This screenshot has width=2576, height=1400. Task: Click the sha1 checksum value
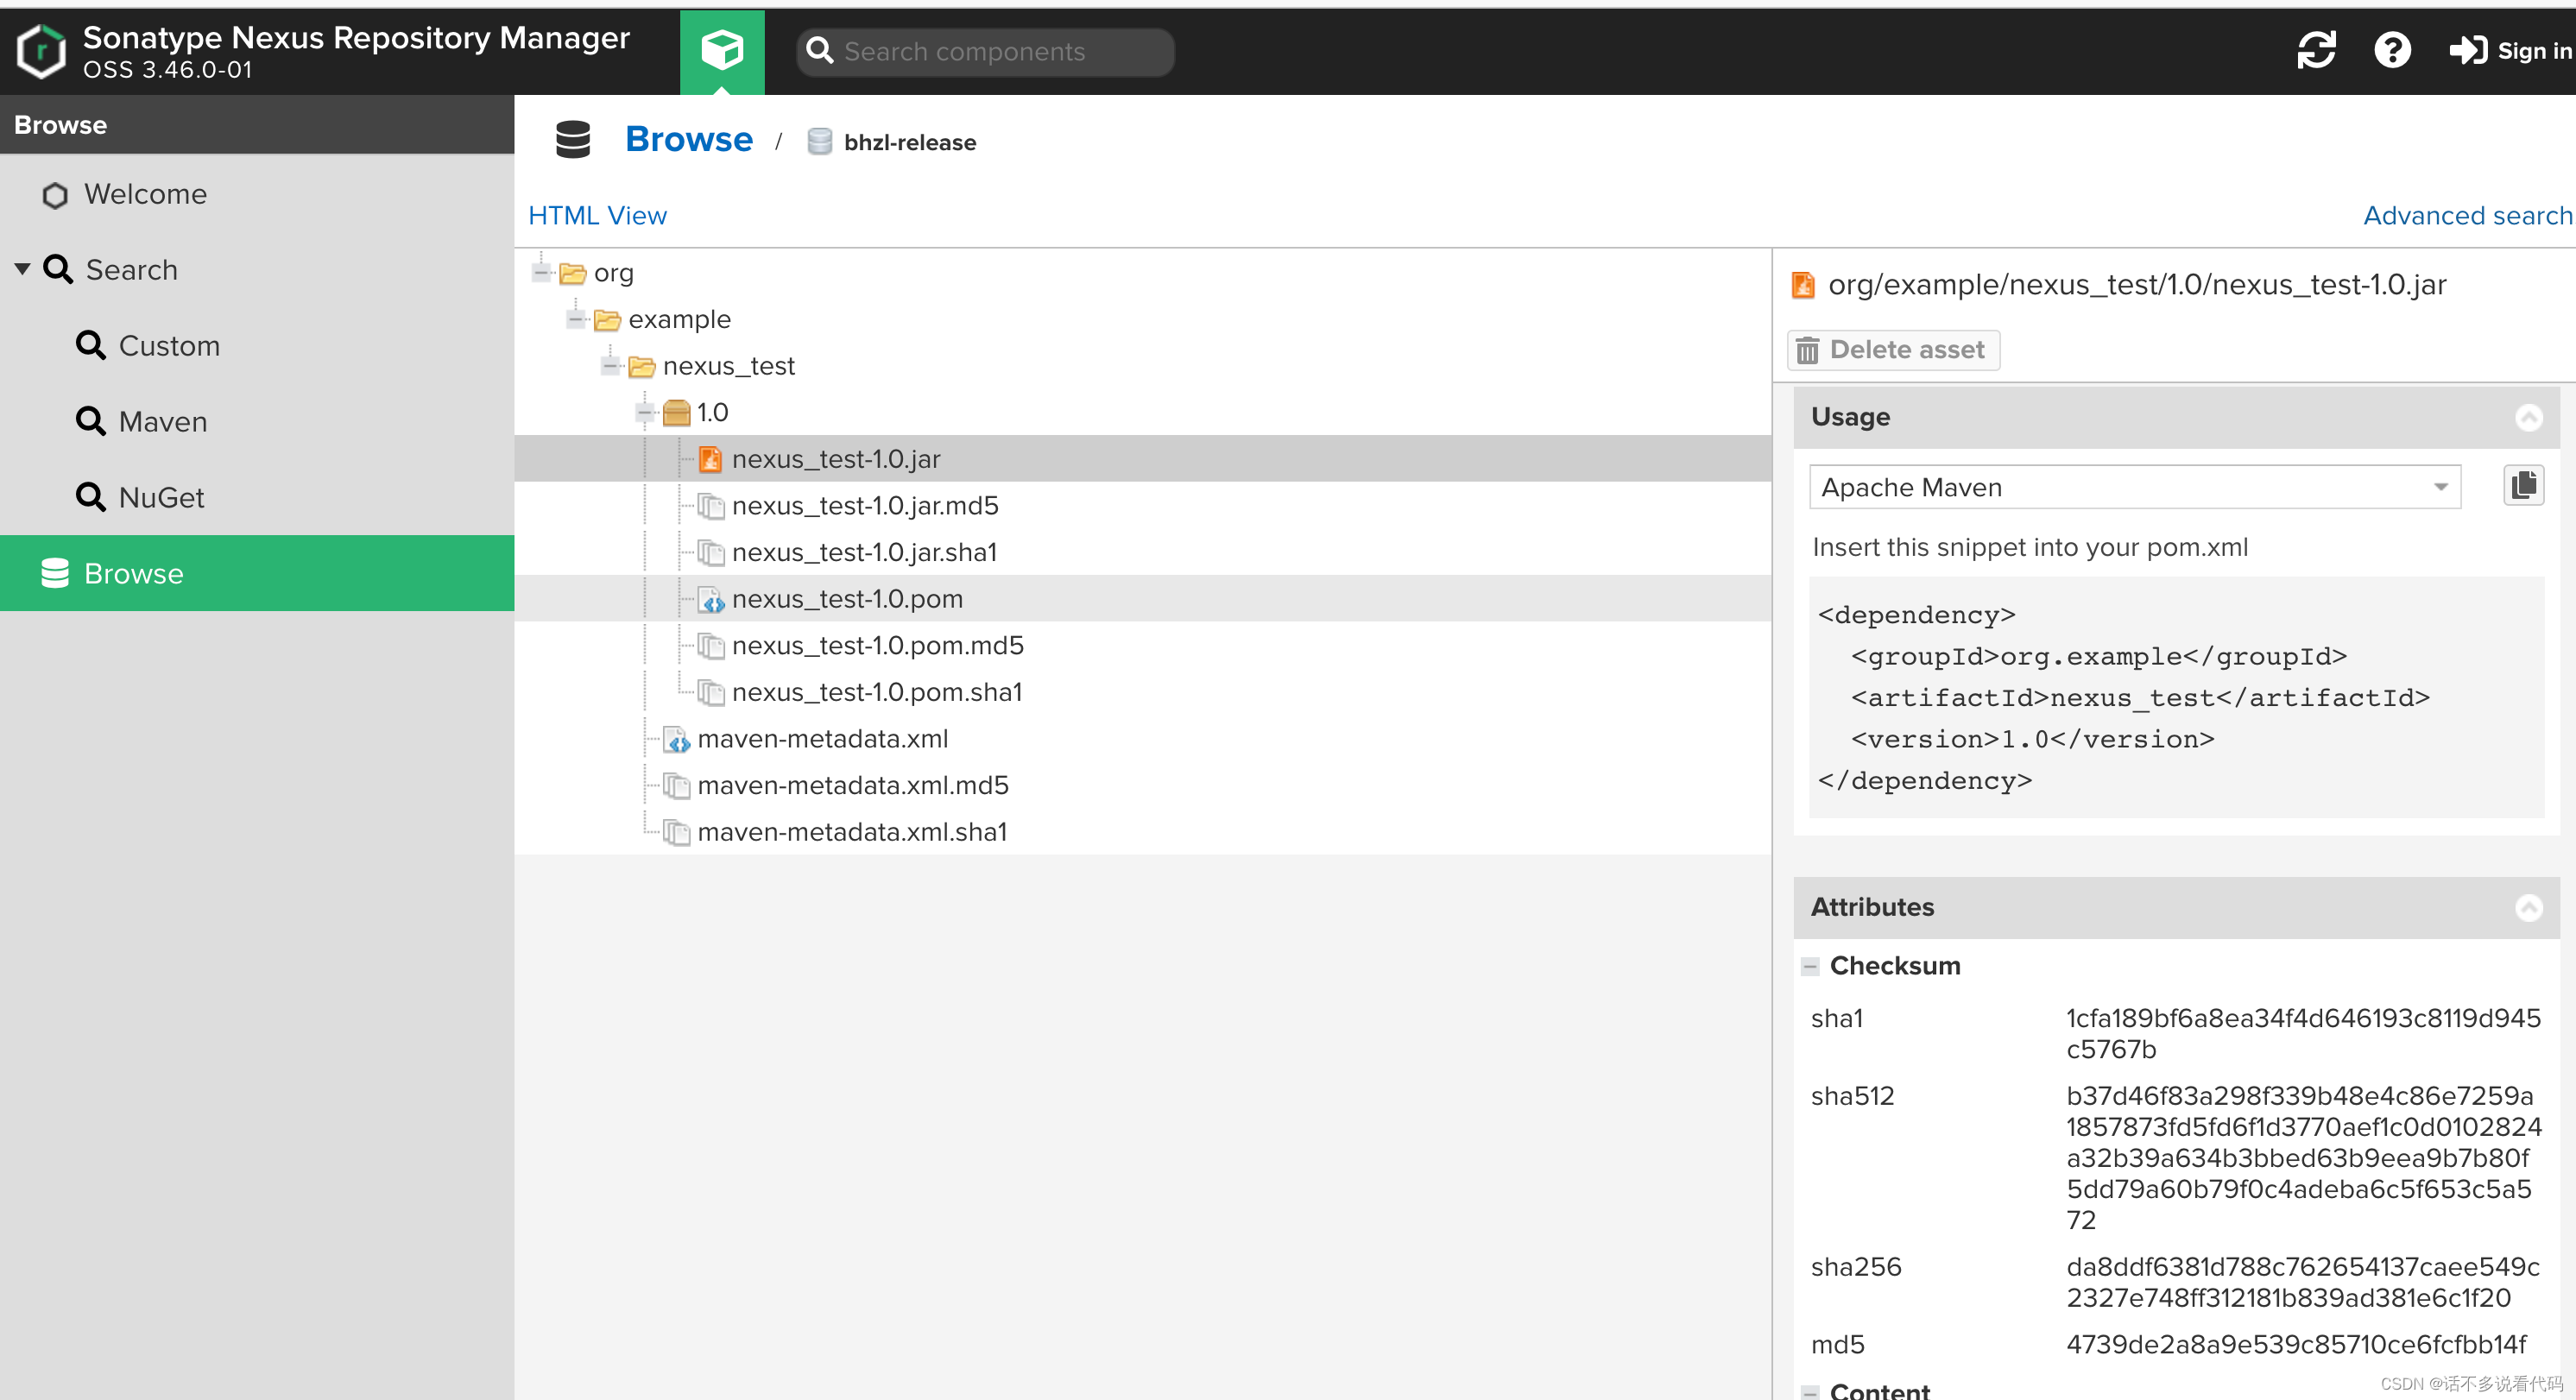point(2302,1034)
